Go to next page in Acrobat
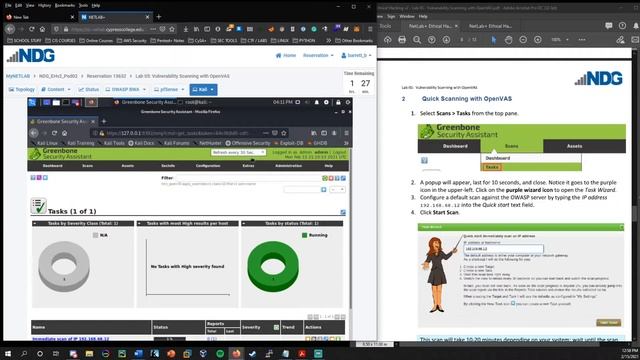This screenshot has height=360, width=640. coord(446,40)
